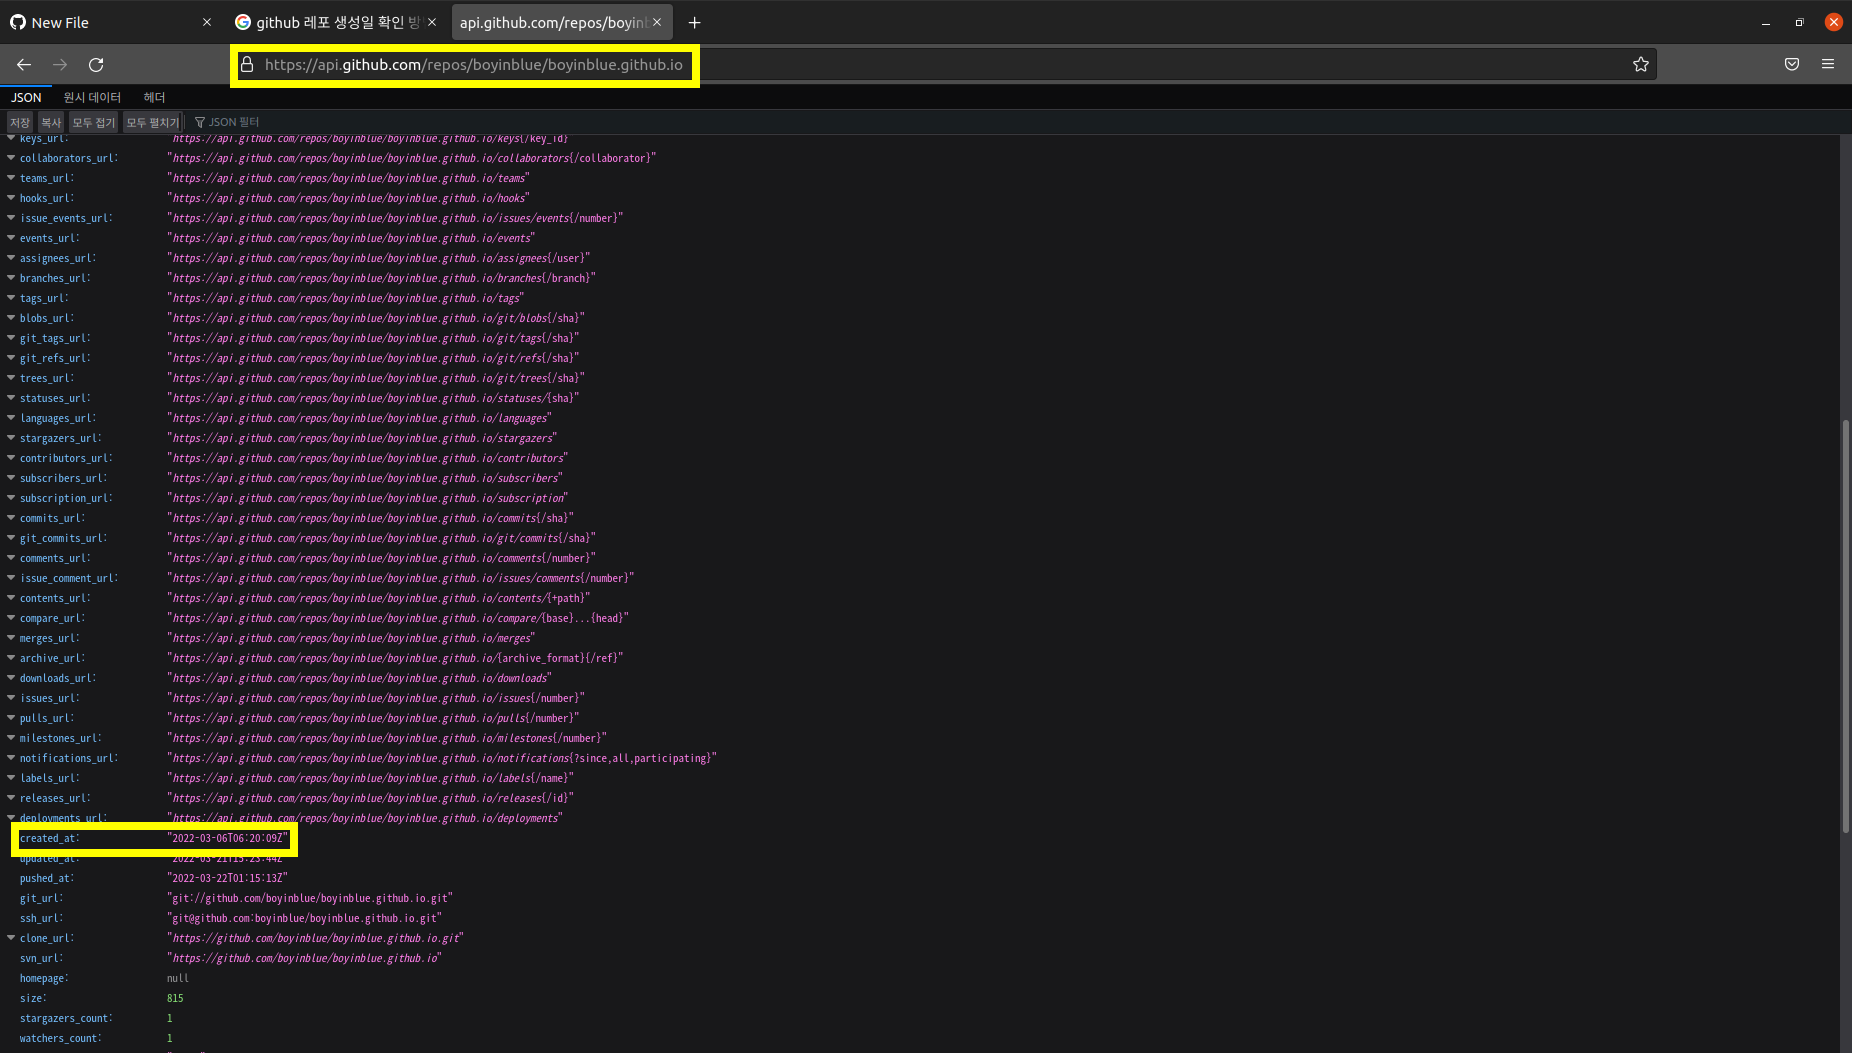
Task: Click 모두 접기 to collapse all
Action: pos(94,122)
